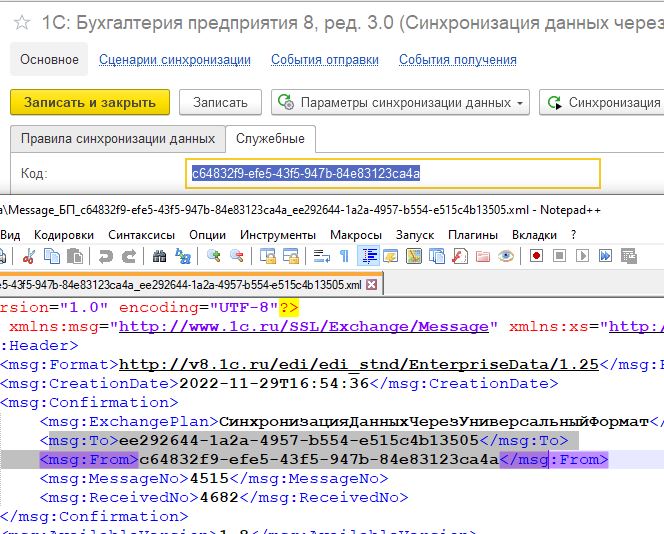Select the Основное section in 1C

tap(49, 59)
